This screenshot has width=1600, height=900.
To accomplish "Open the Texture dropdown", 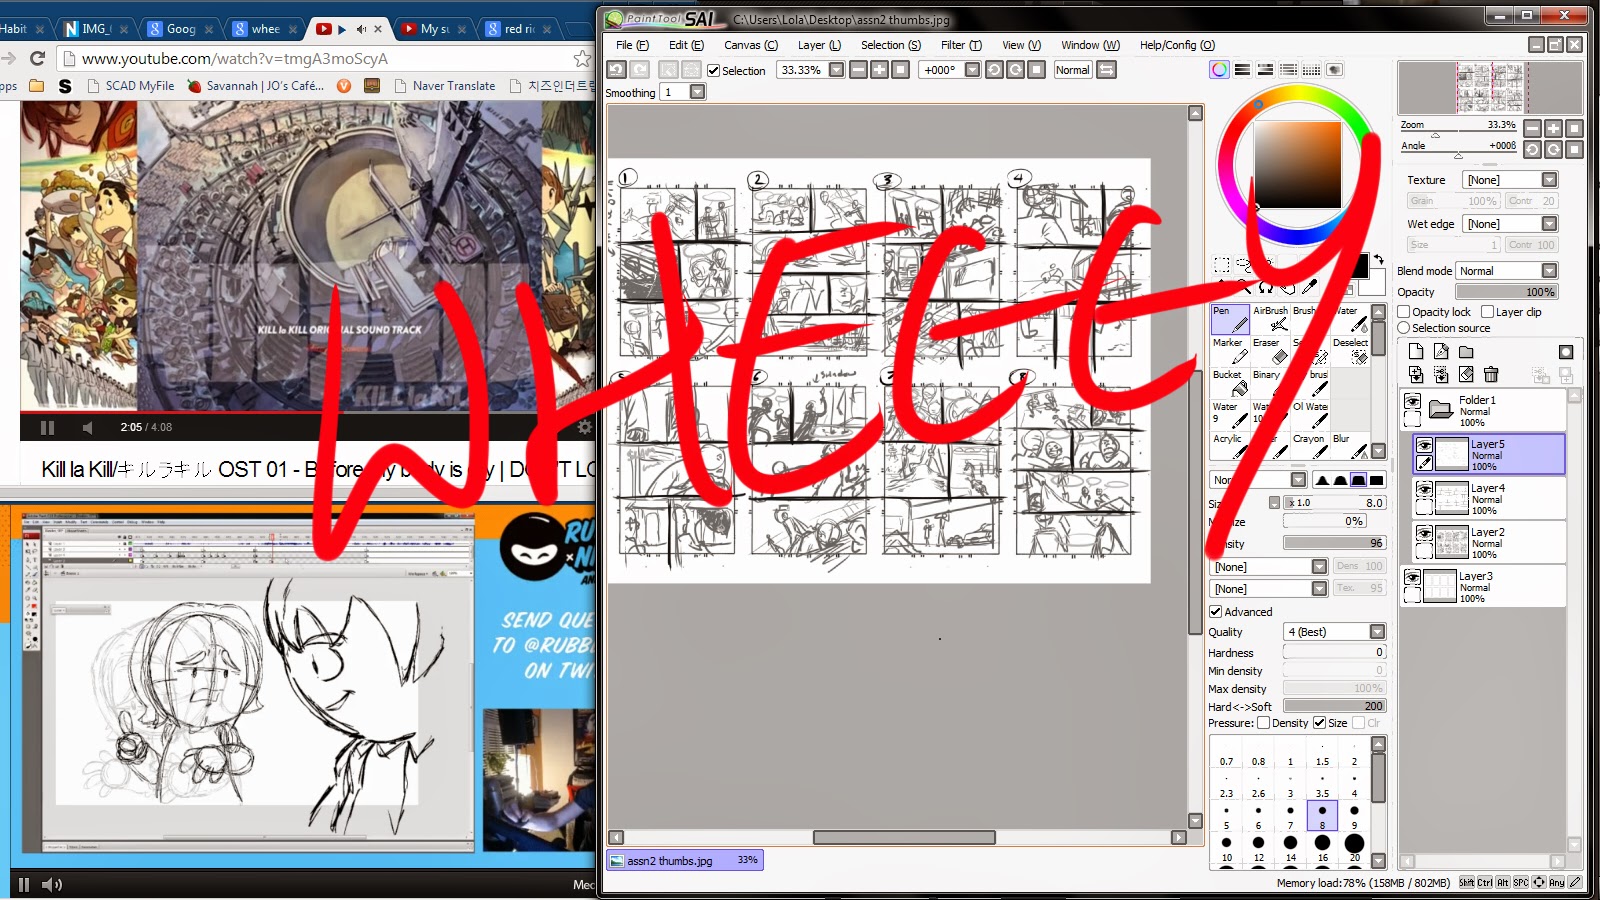I will [1549, 180].
